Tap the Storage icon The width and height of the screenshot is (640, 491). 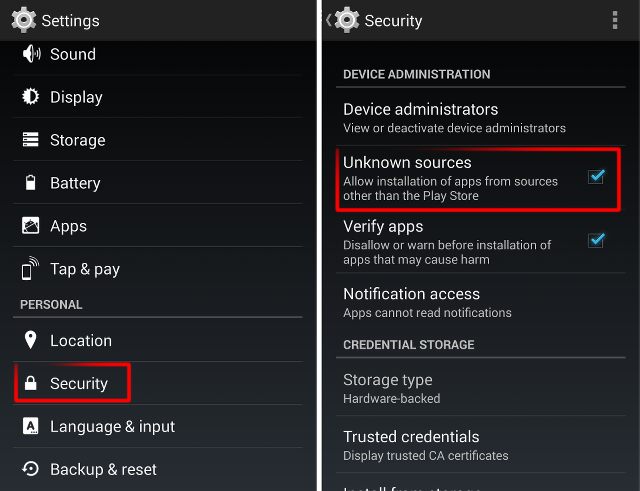pyautogui.click(x=31, y=140)
